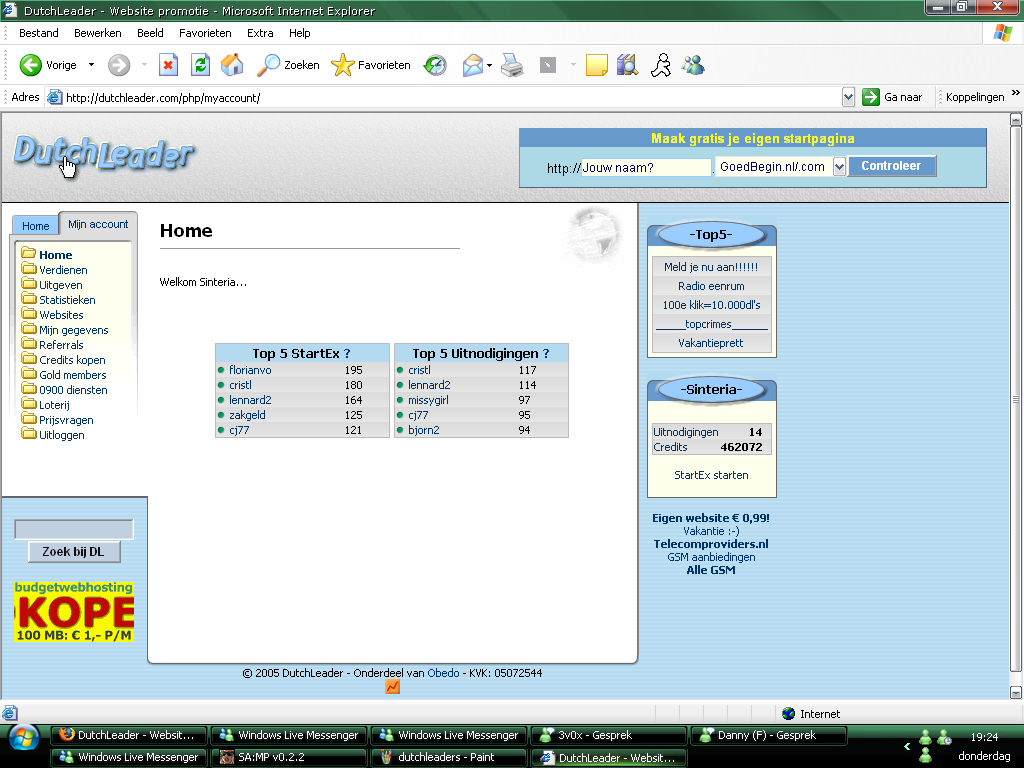Click the Windows Messenger buddies toolbar icon

coord(693,65)
